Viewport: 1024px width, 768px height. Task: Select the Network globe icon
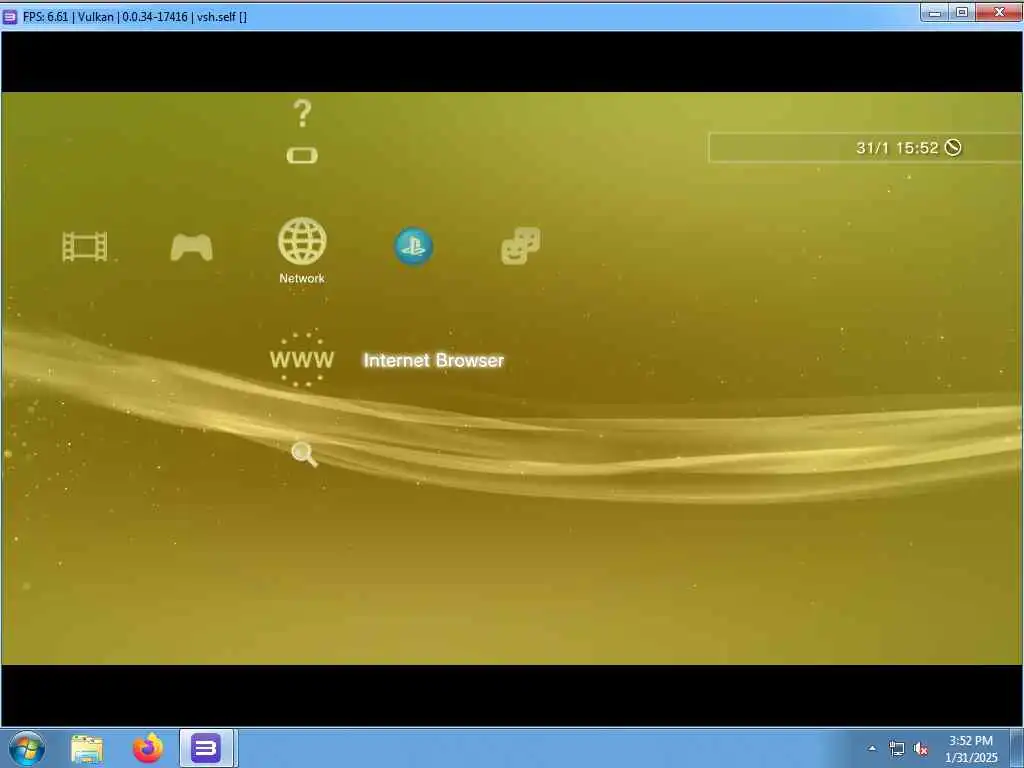coord(302,241)
